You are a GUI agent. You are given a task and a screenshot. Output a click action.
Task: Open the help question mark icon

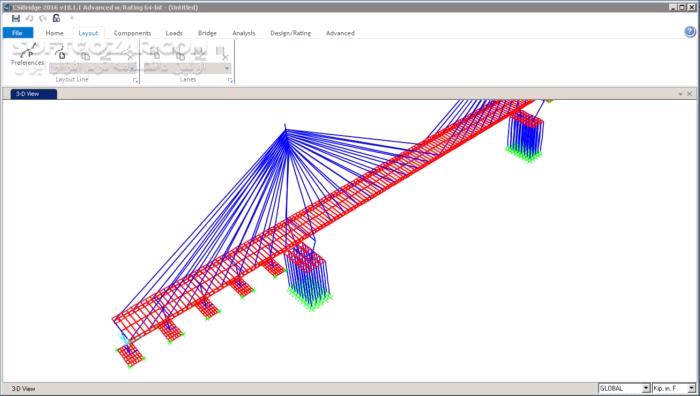click(x=690, y=32)
